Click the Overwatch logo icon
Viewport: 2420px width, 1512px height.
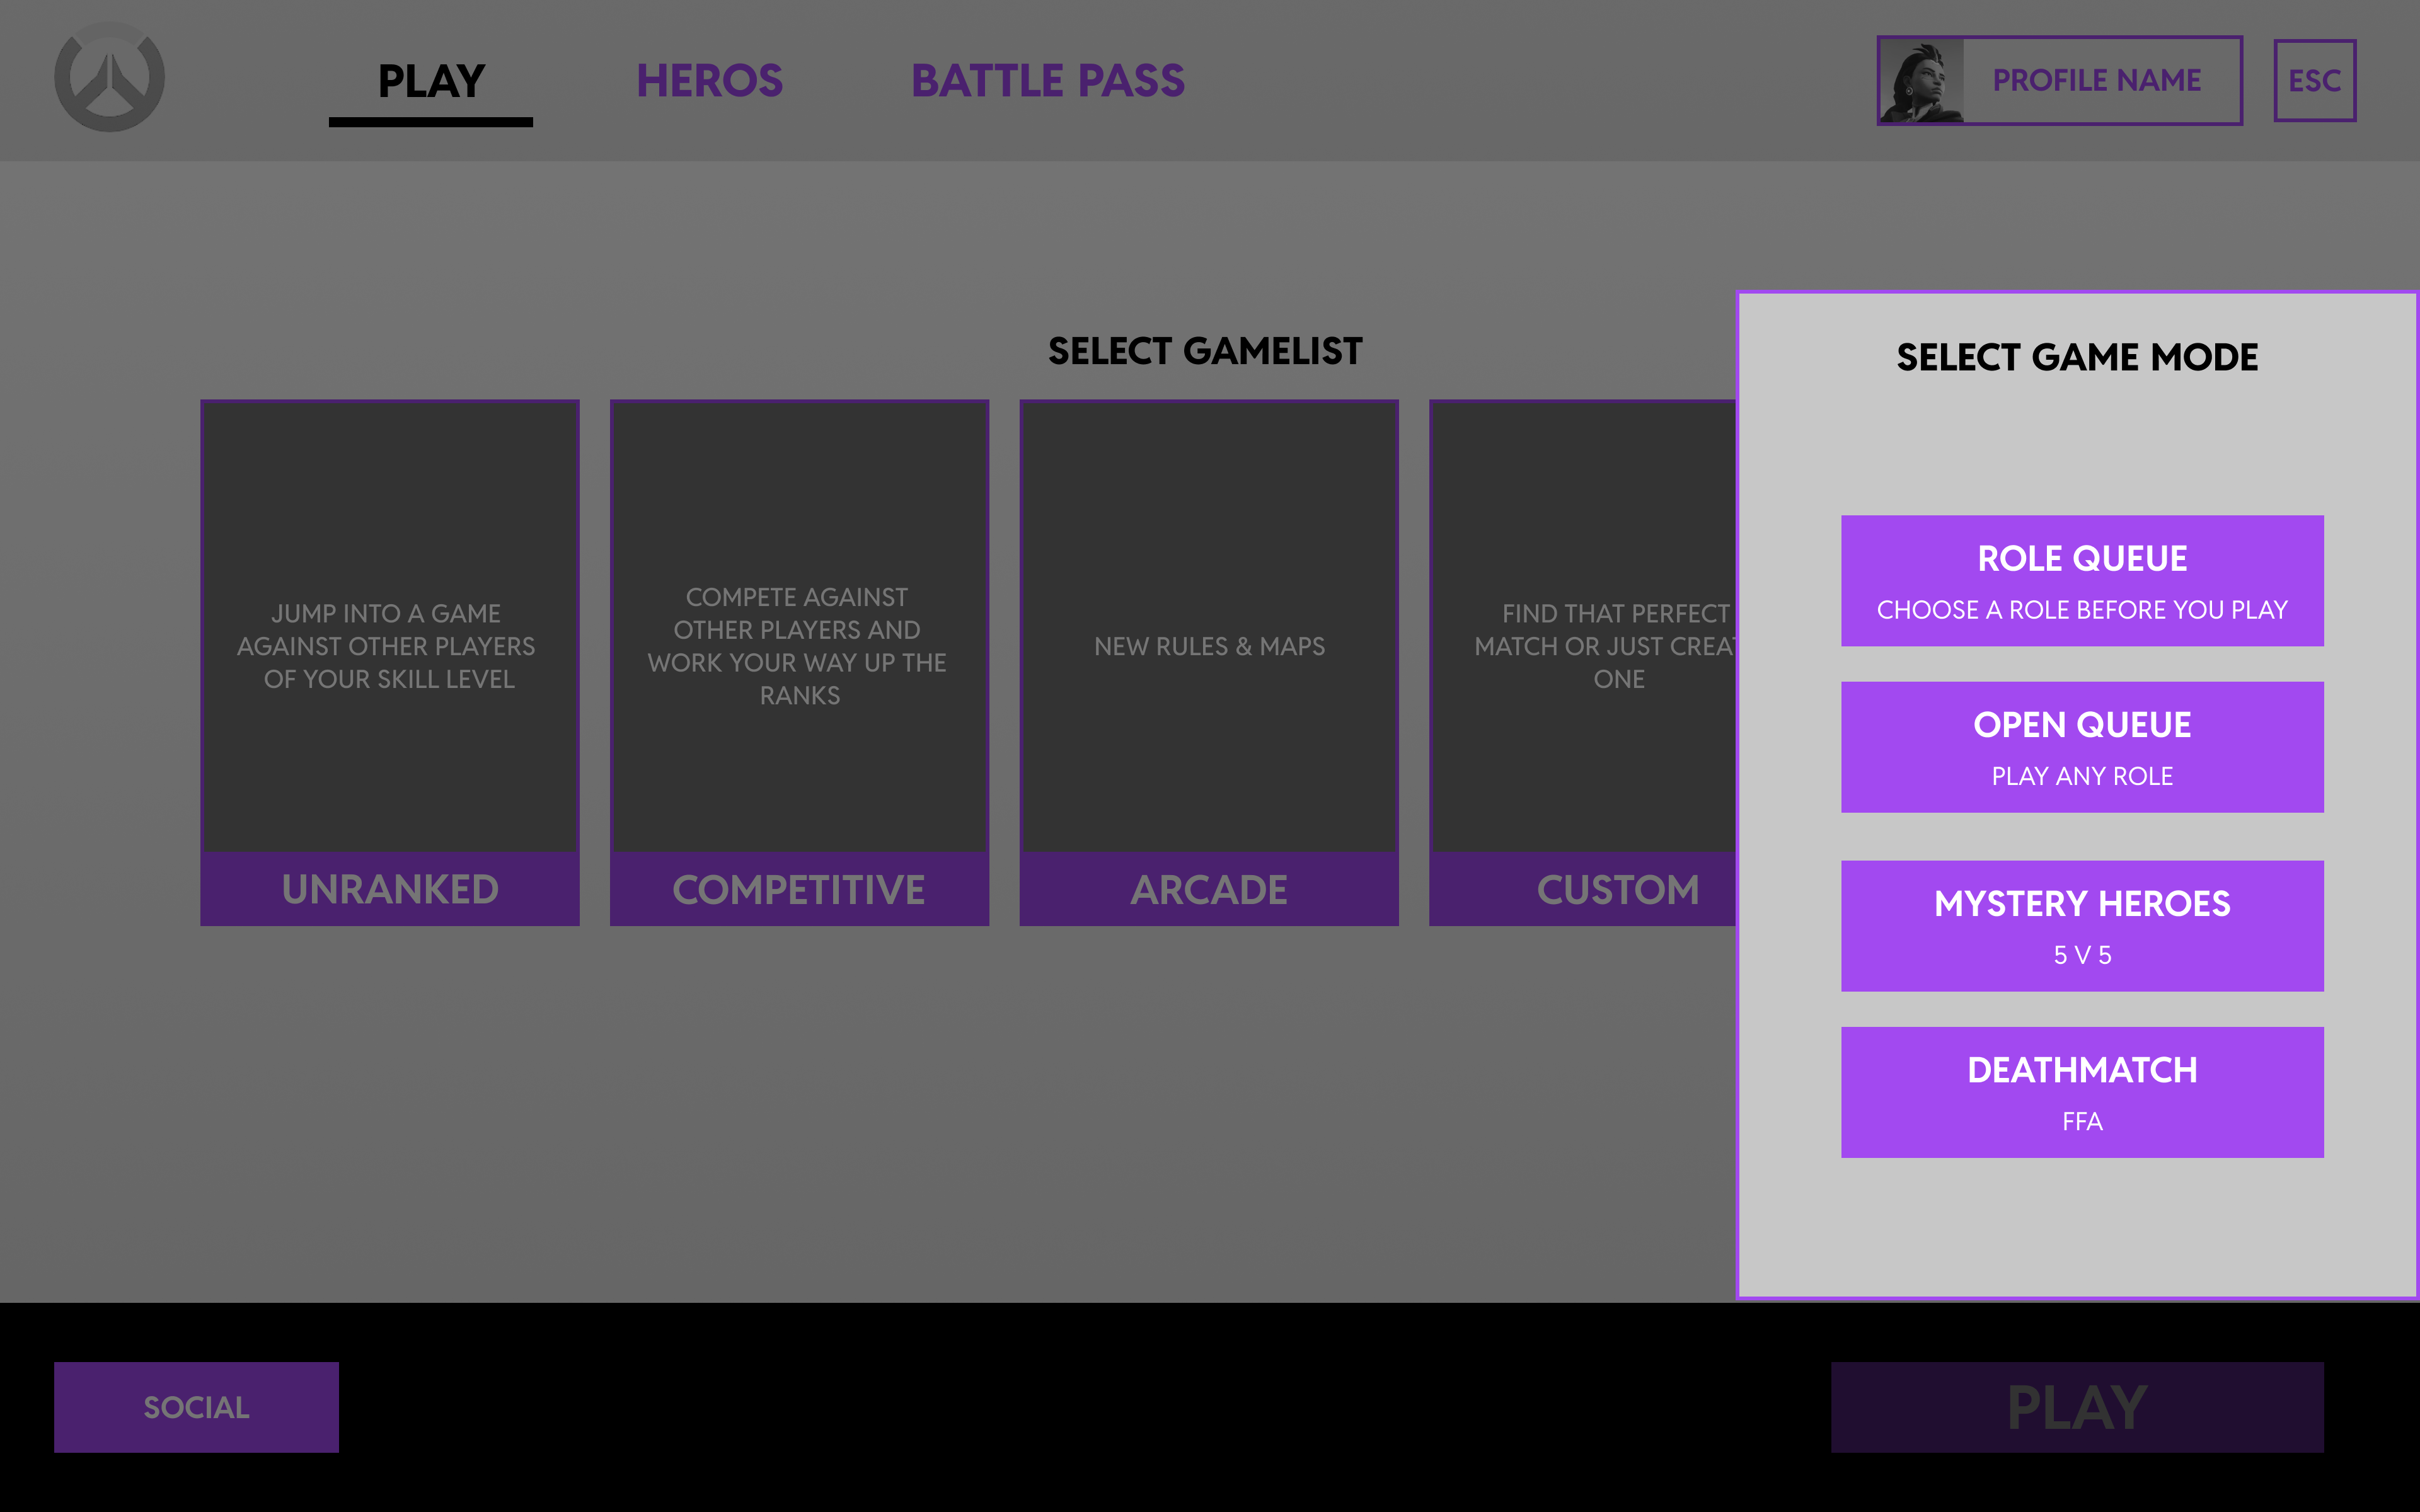[109, 78]
